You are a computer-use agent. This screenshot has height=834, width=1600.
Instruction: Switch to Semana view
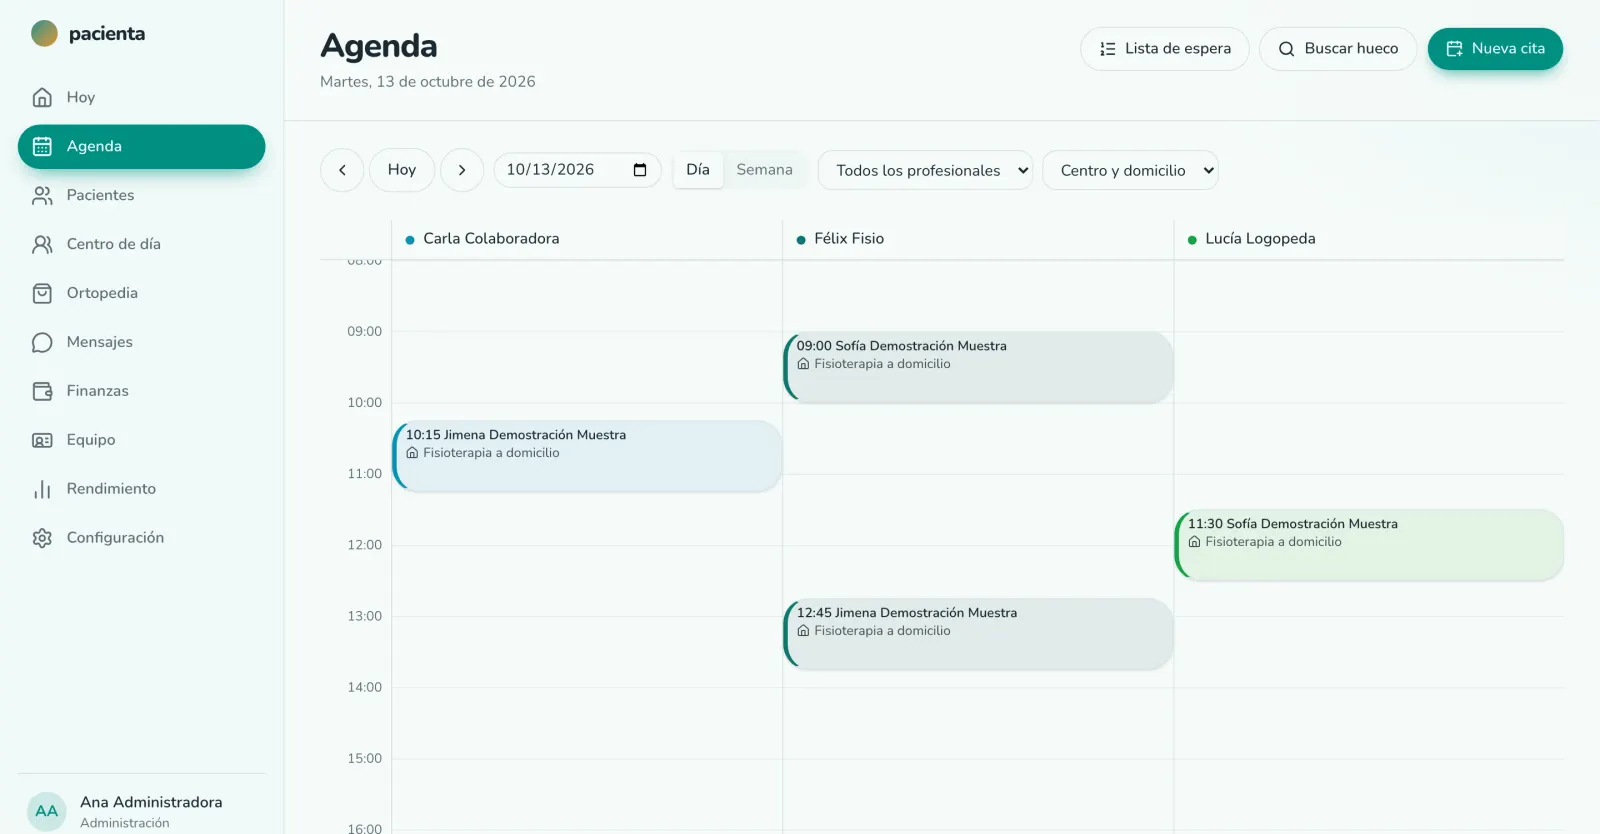764,170
